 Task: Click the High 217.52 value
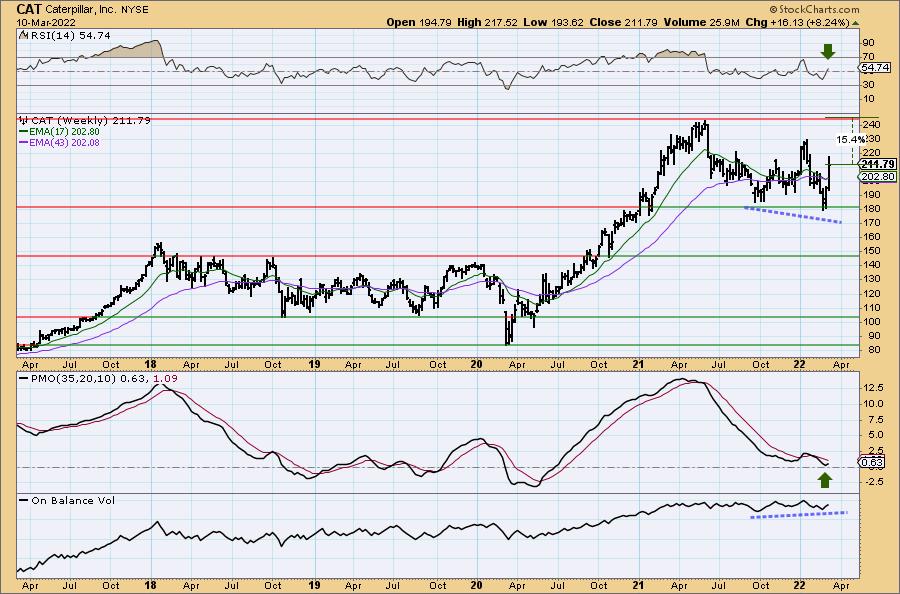[x=488, y=22]
